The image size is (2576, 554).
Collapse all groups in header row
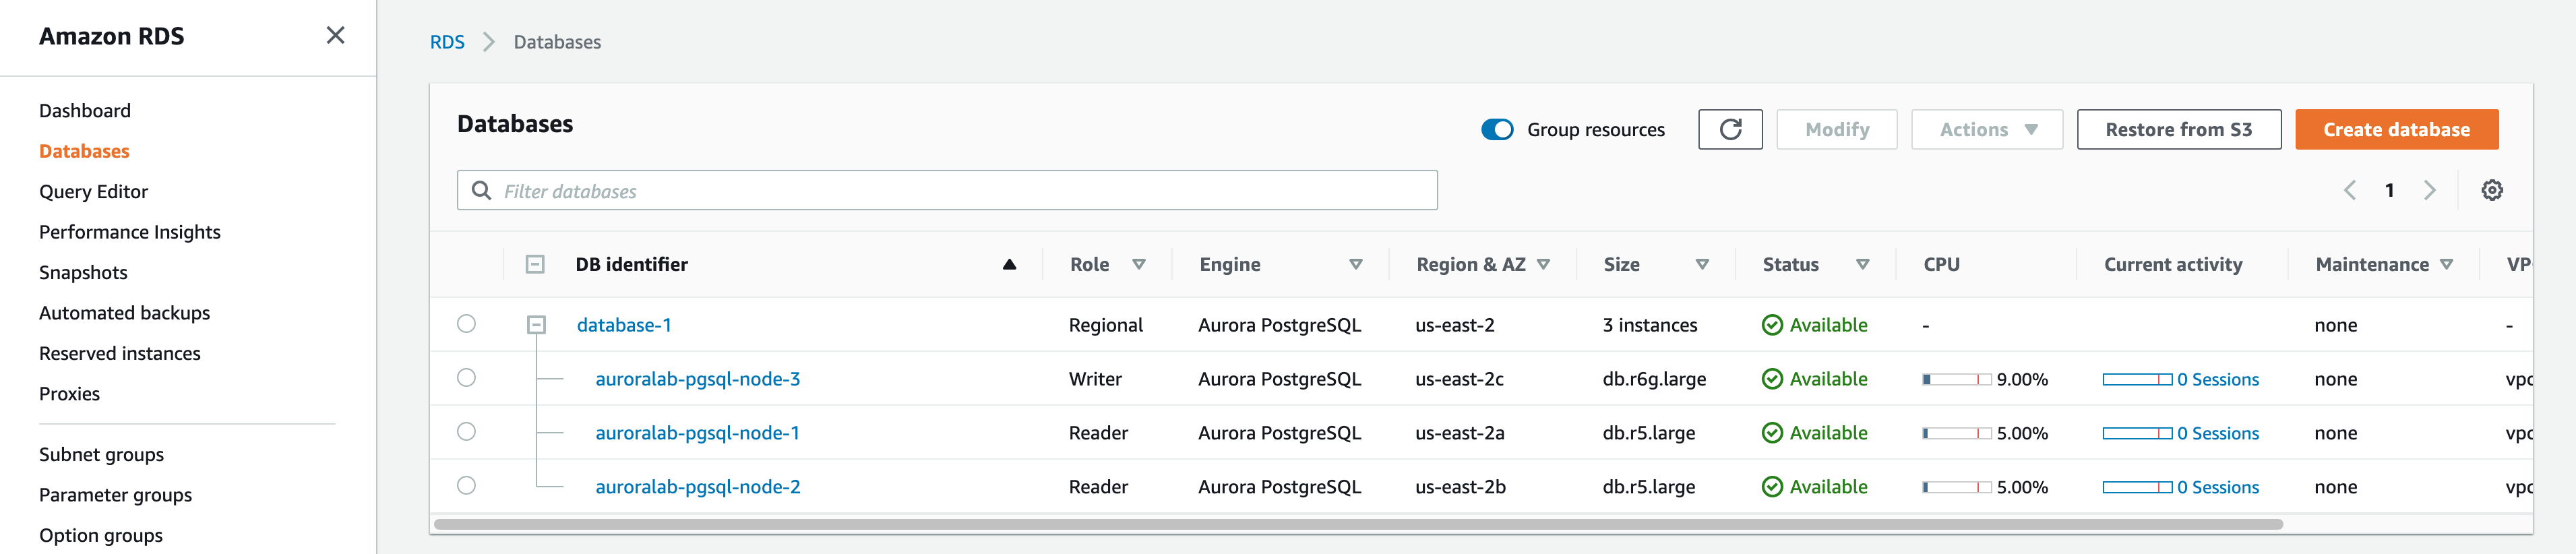point(535,265)
